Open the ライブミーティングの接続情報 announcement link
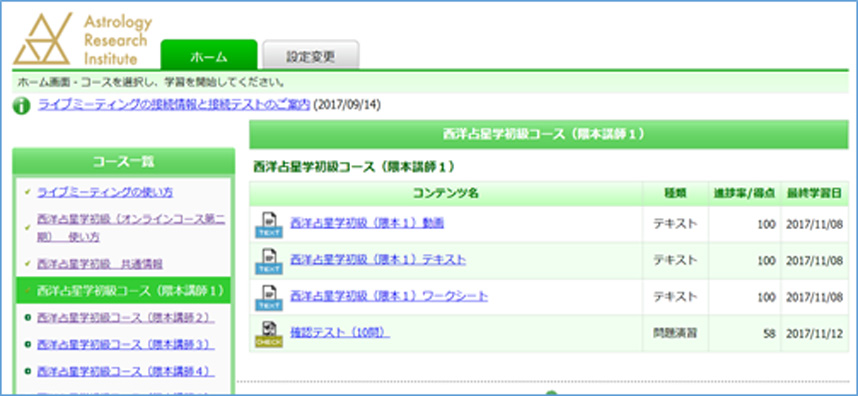858x396 pixels. (174, 104)
